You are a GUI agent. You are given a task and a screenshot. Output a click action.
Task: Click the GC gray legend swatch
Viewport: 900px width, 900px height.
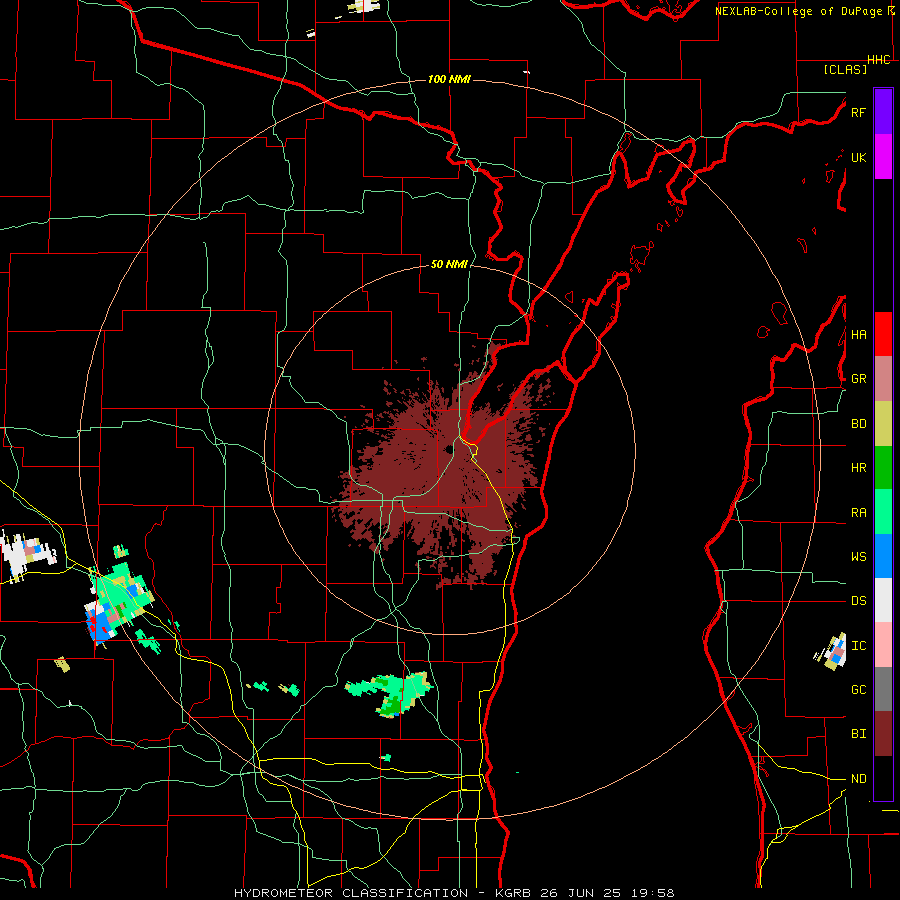pyautogui.click(x=883, y=689)
